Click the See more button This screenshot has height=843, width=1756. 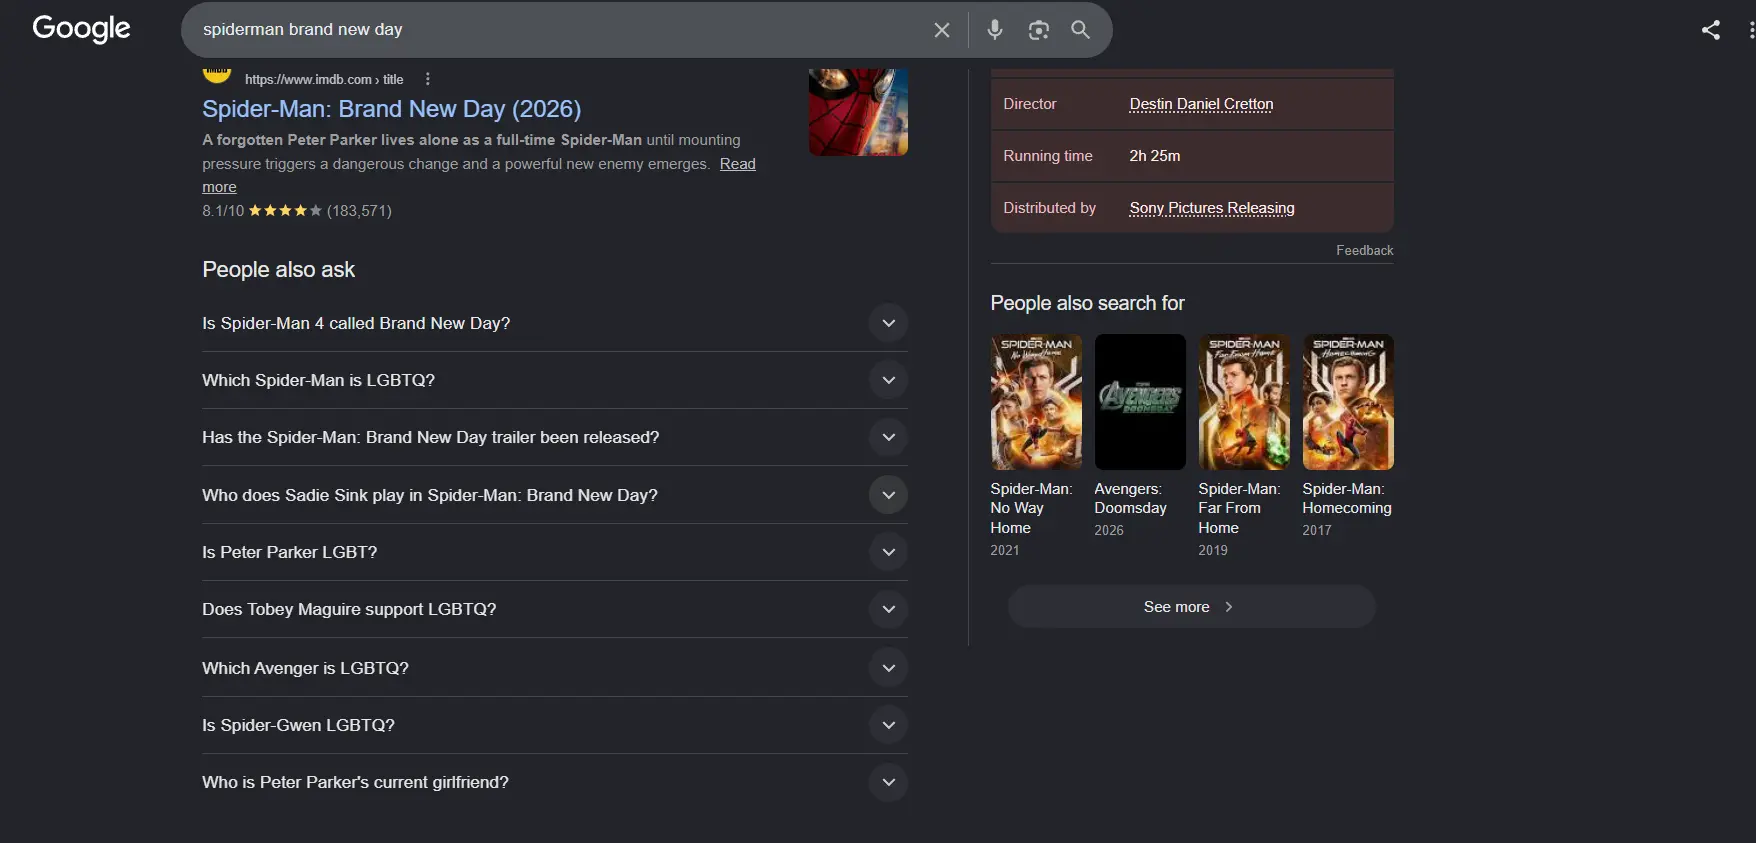1192,607
